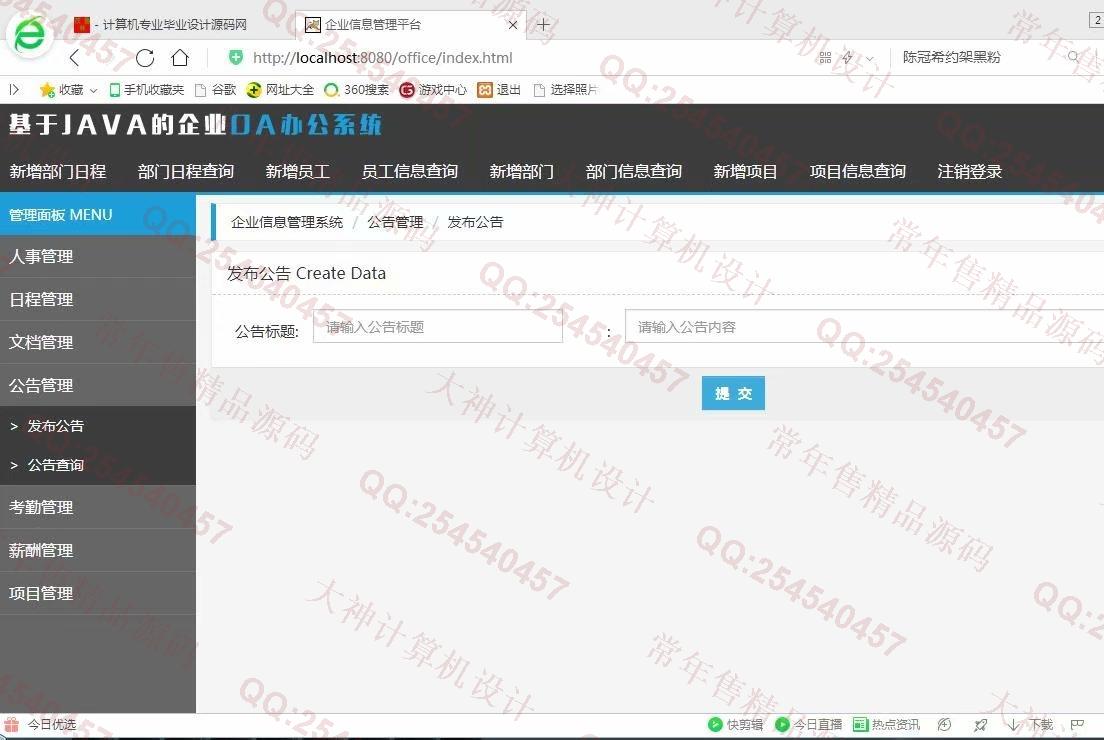This screenshot has height=740, width=1104.
Task: Click the 管理面板 MENU header
Action: (98, 215)
